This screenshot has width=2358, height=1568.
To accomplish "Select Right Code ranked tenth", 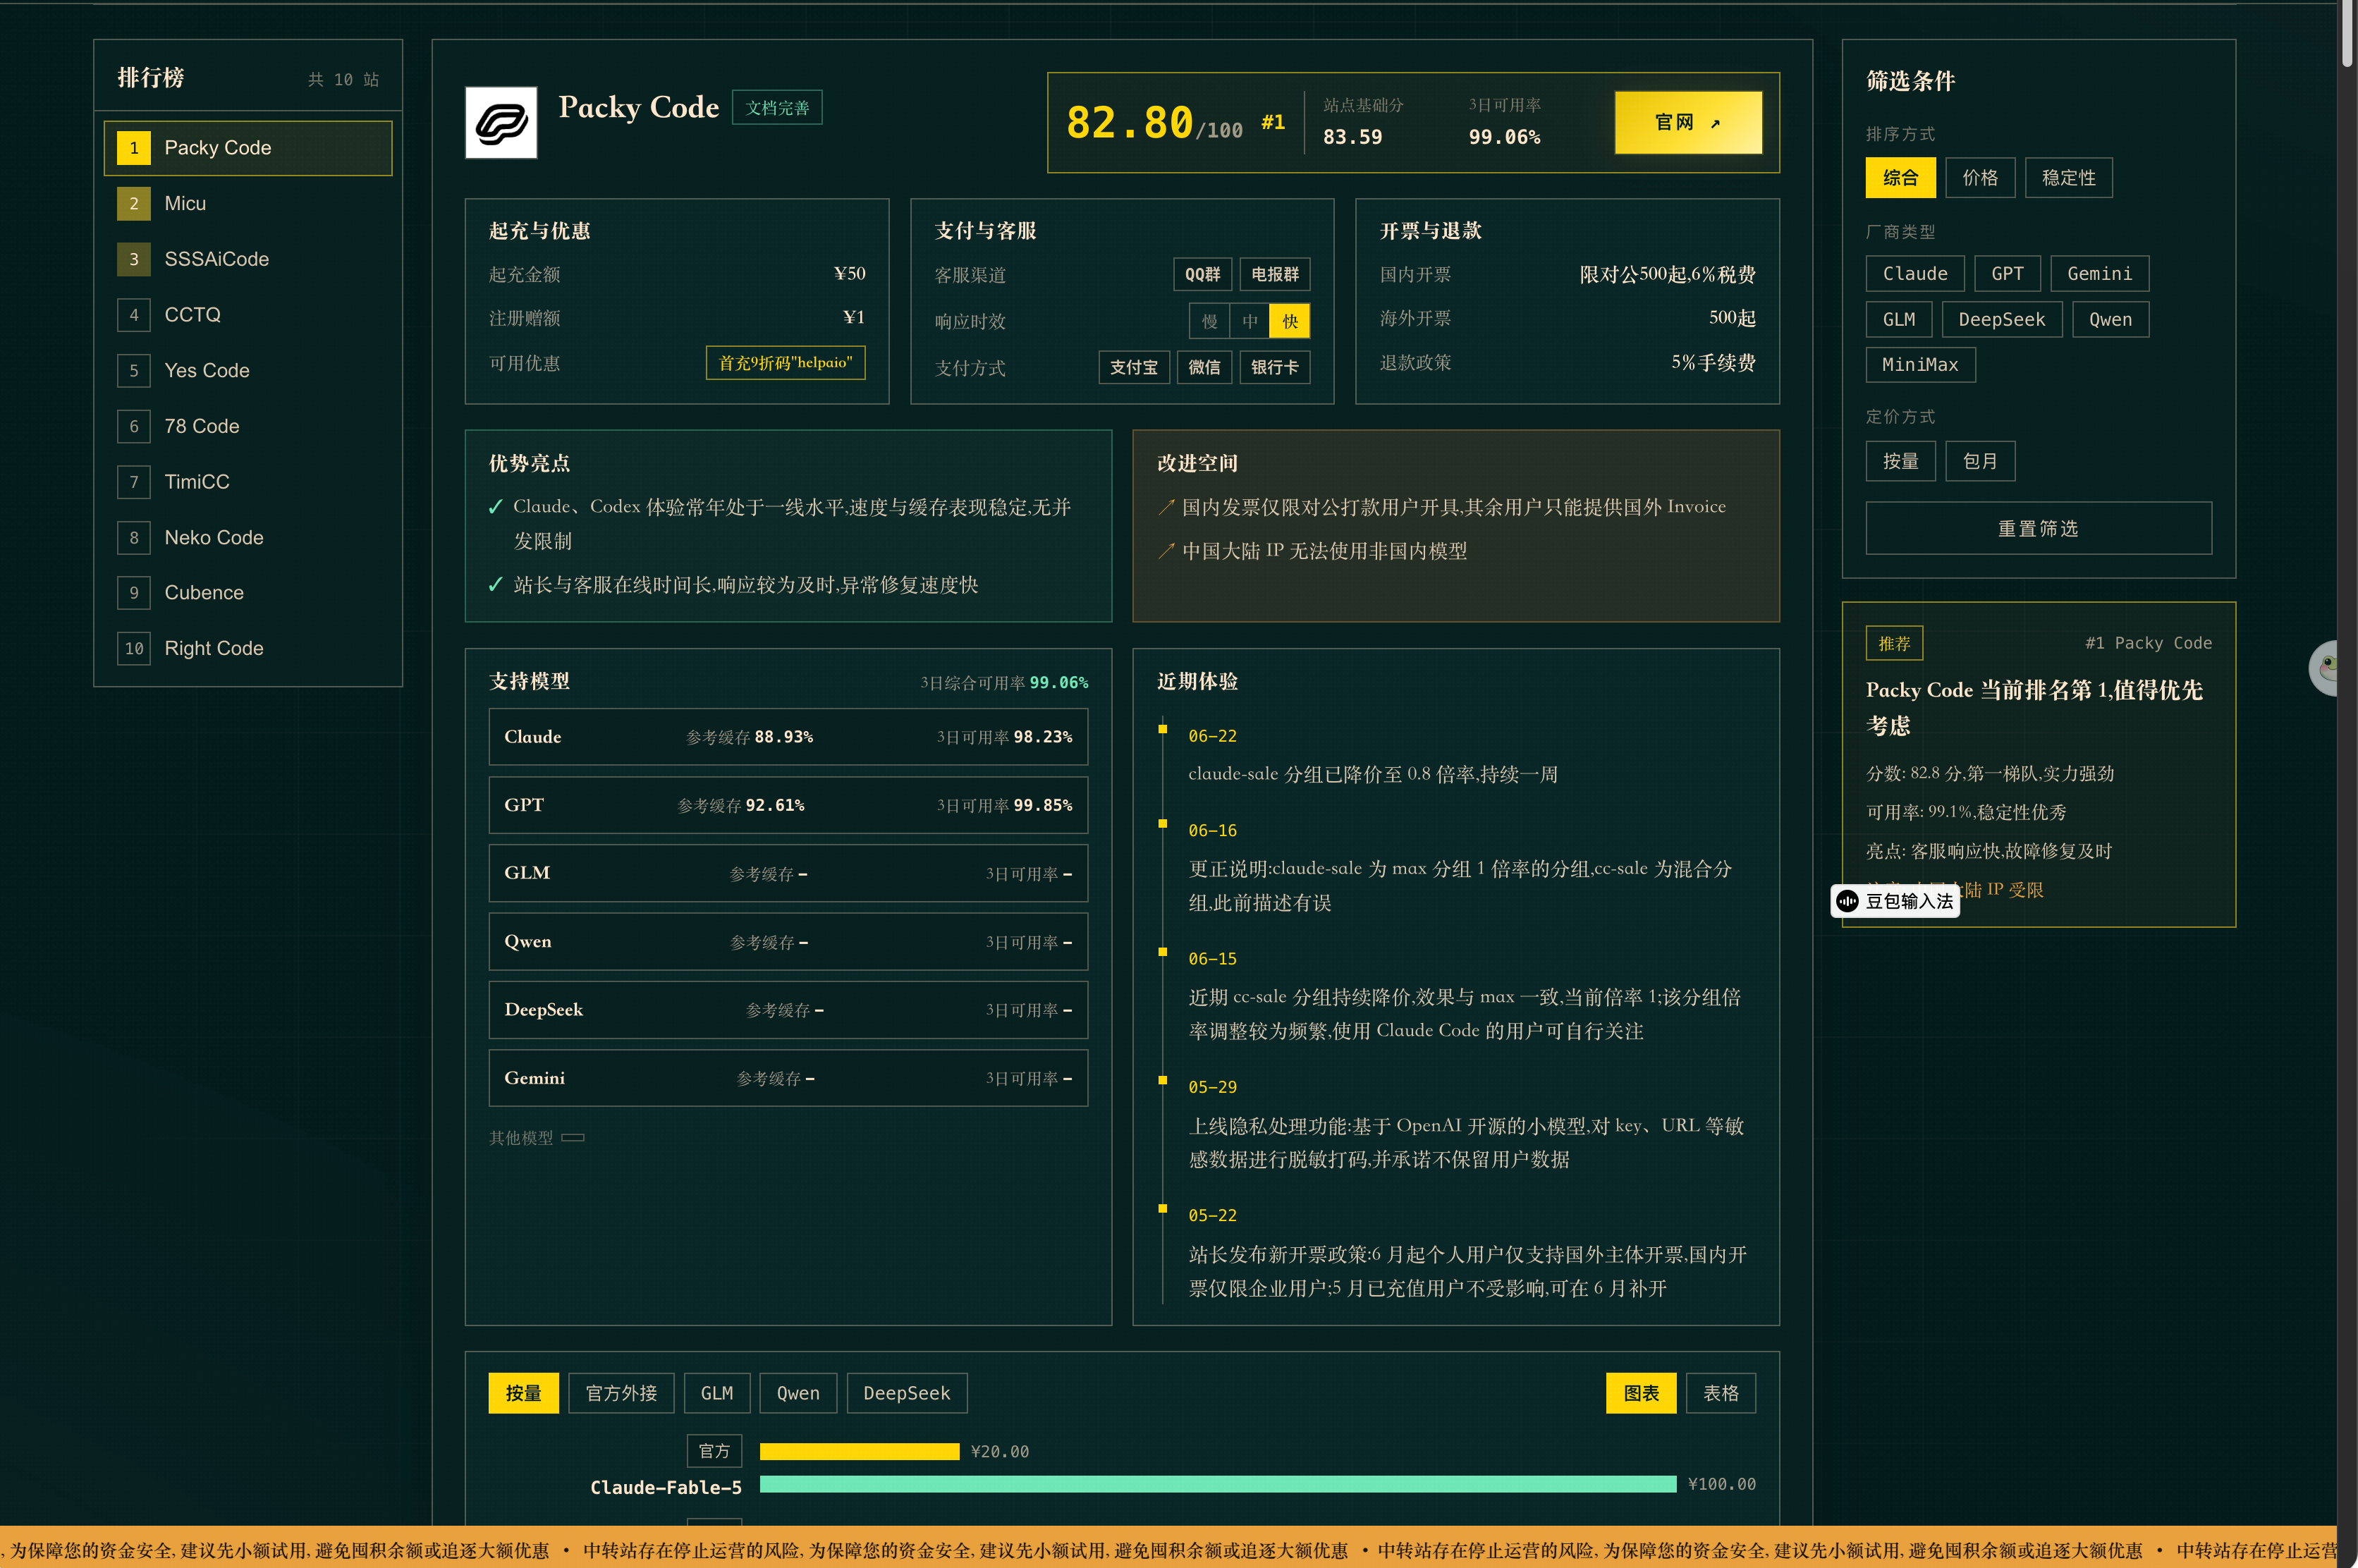I will [x=248, y=648].
